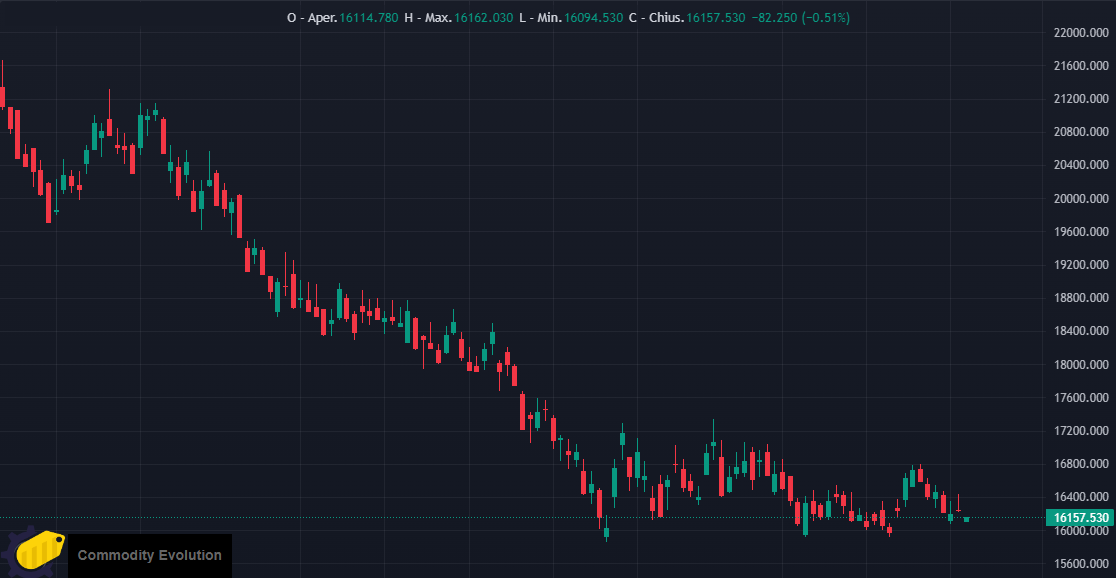
Task: Click the 19200.000 price axis label
Action: click(1080, 265)
